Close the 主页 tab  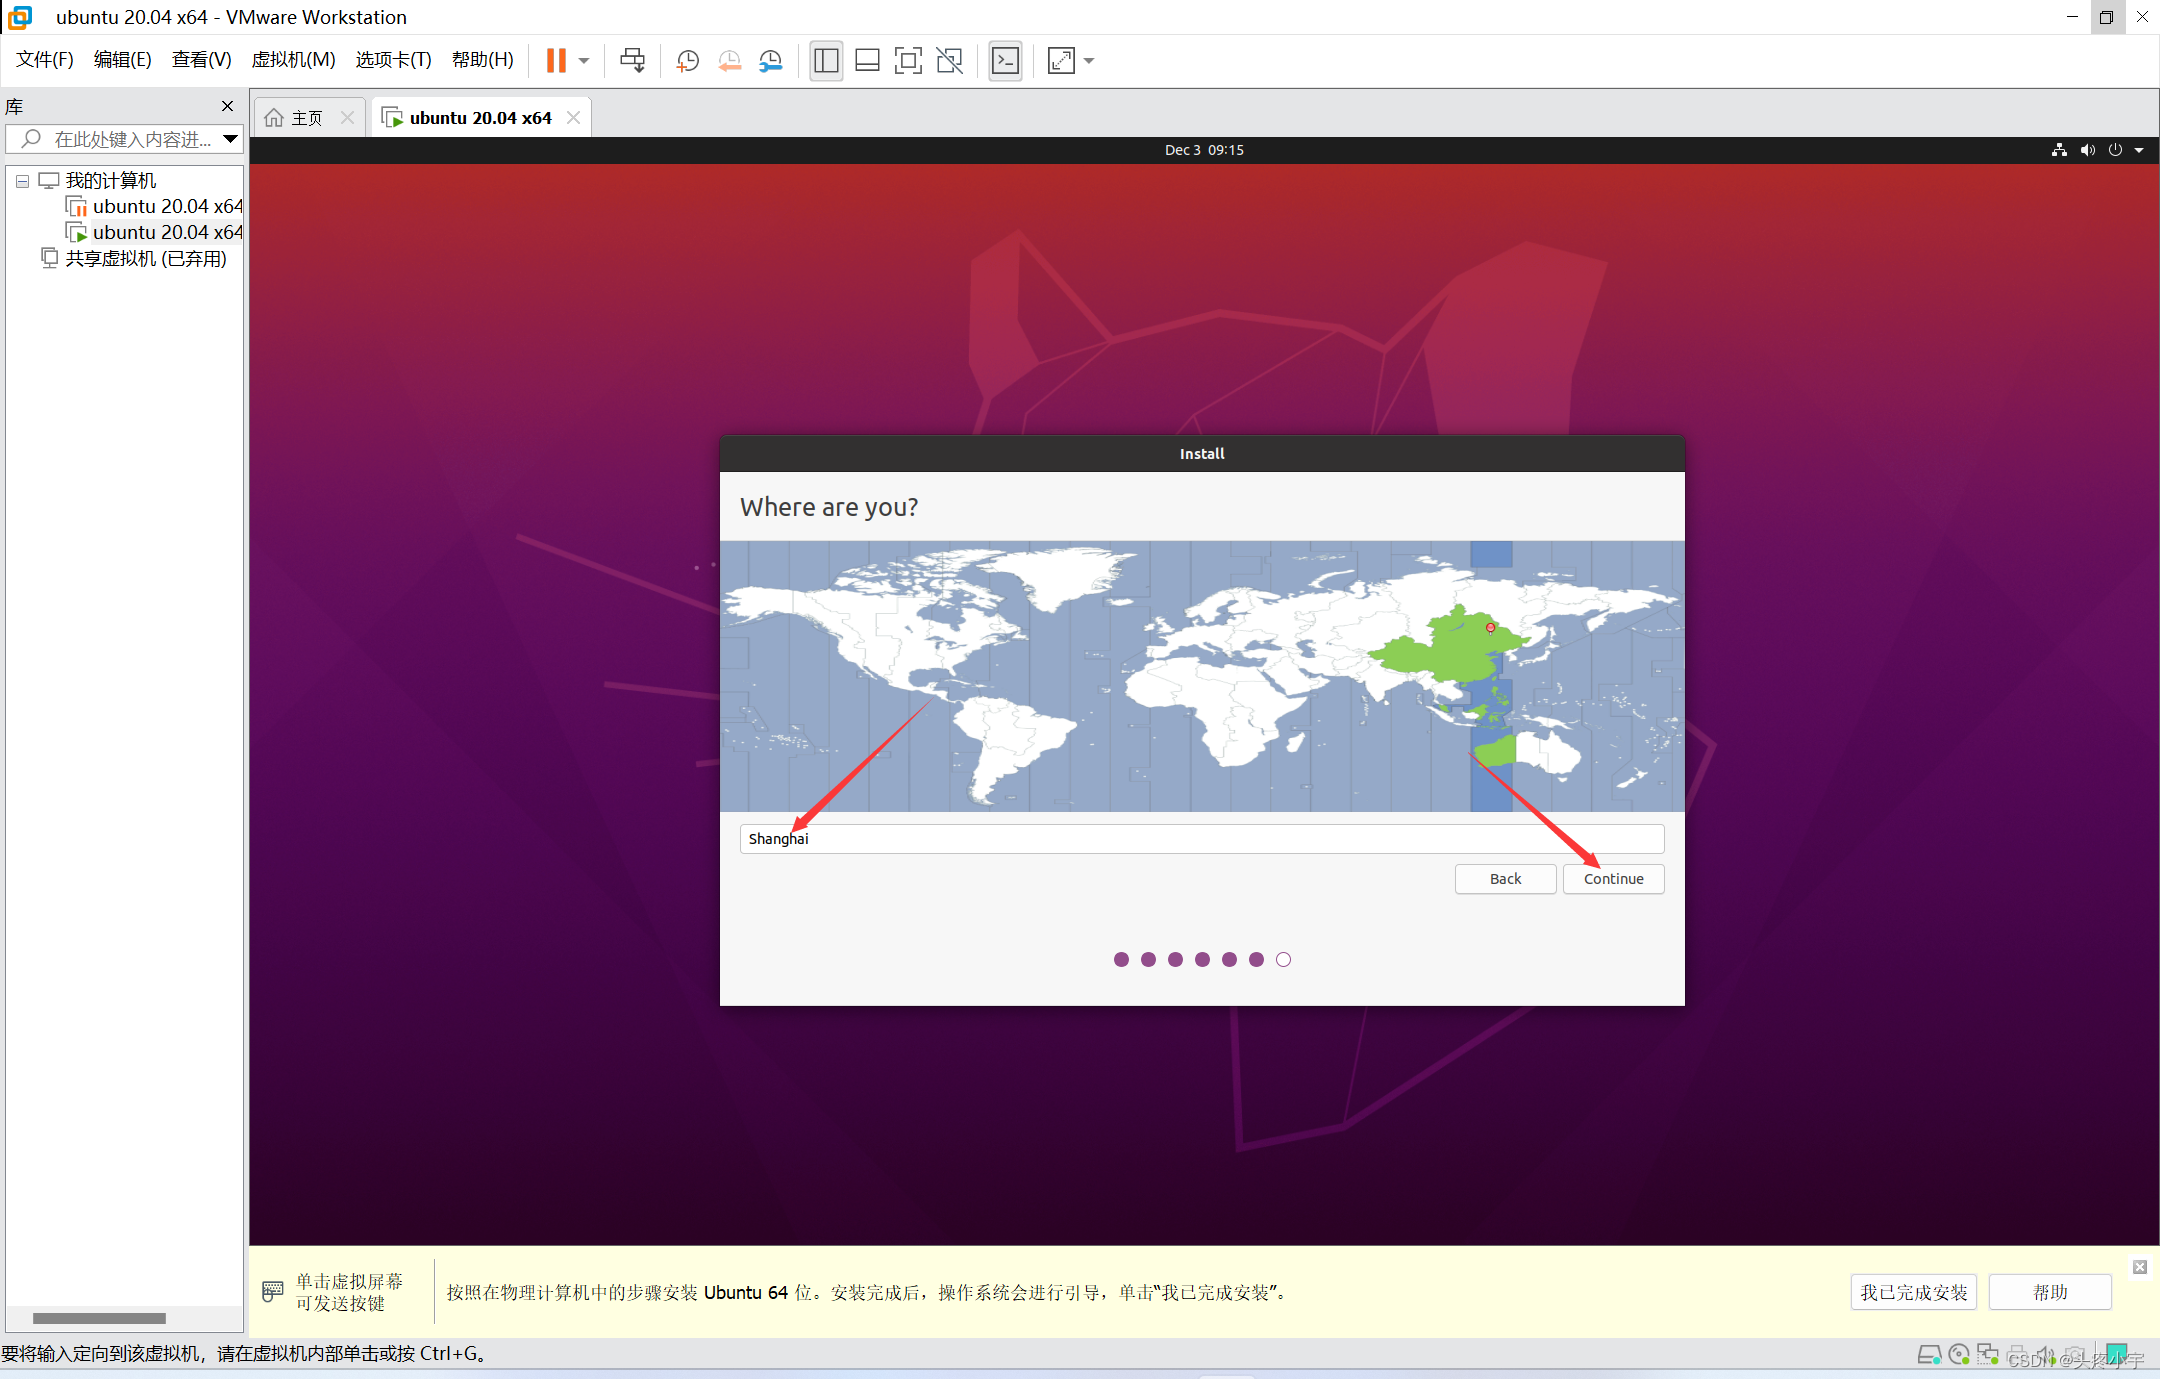pos(347,118)
